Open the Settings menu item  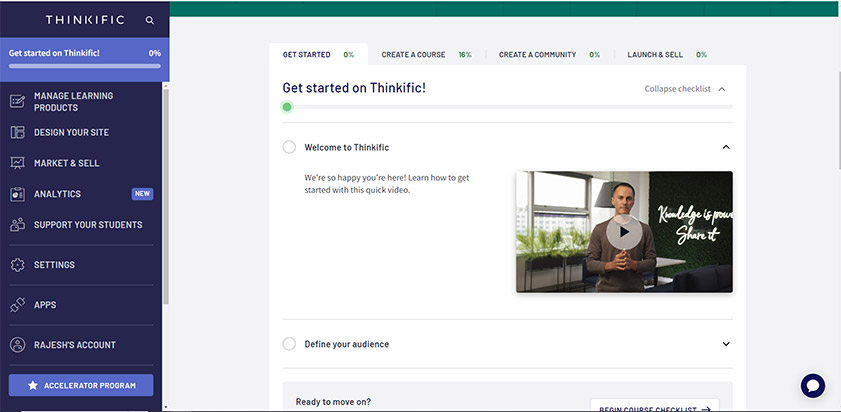coord(81,264)
